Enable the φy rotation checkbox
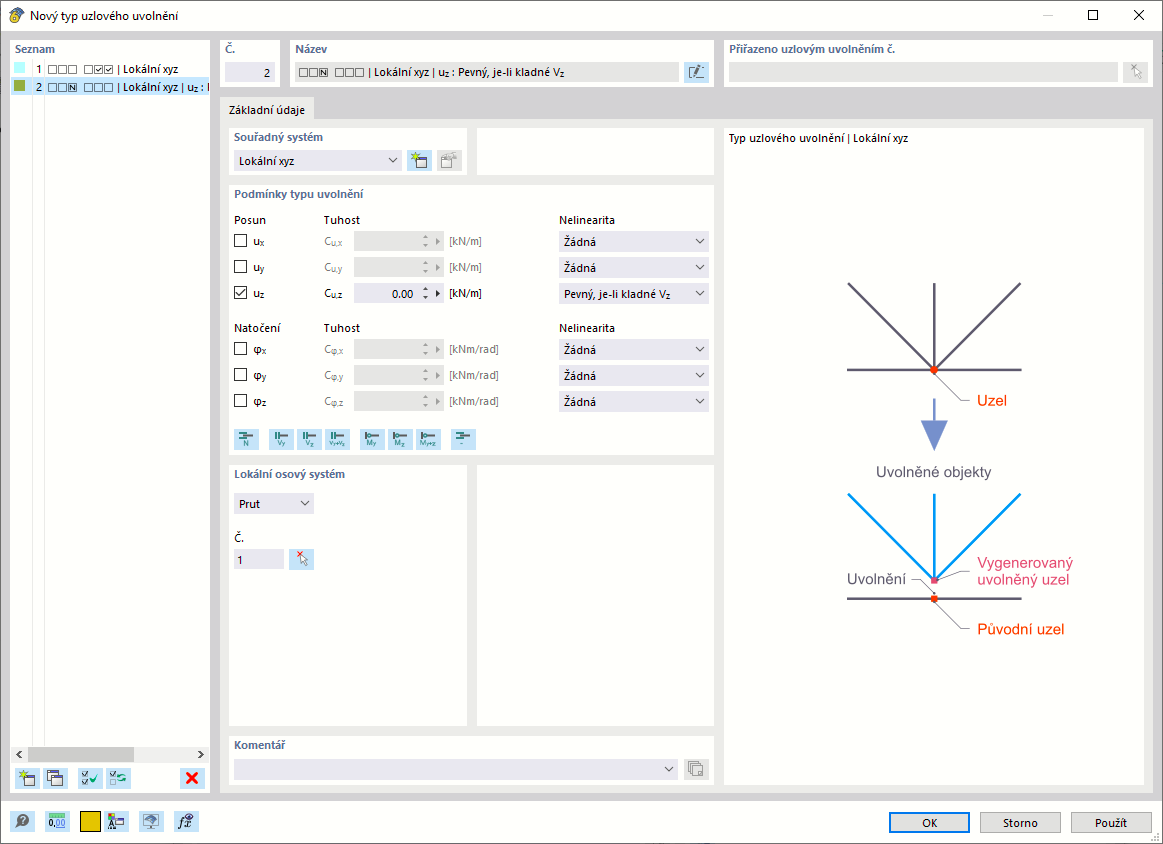 240,375
